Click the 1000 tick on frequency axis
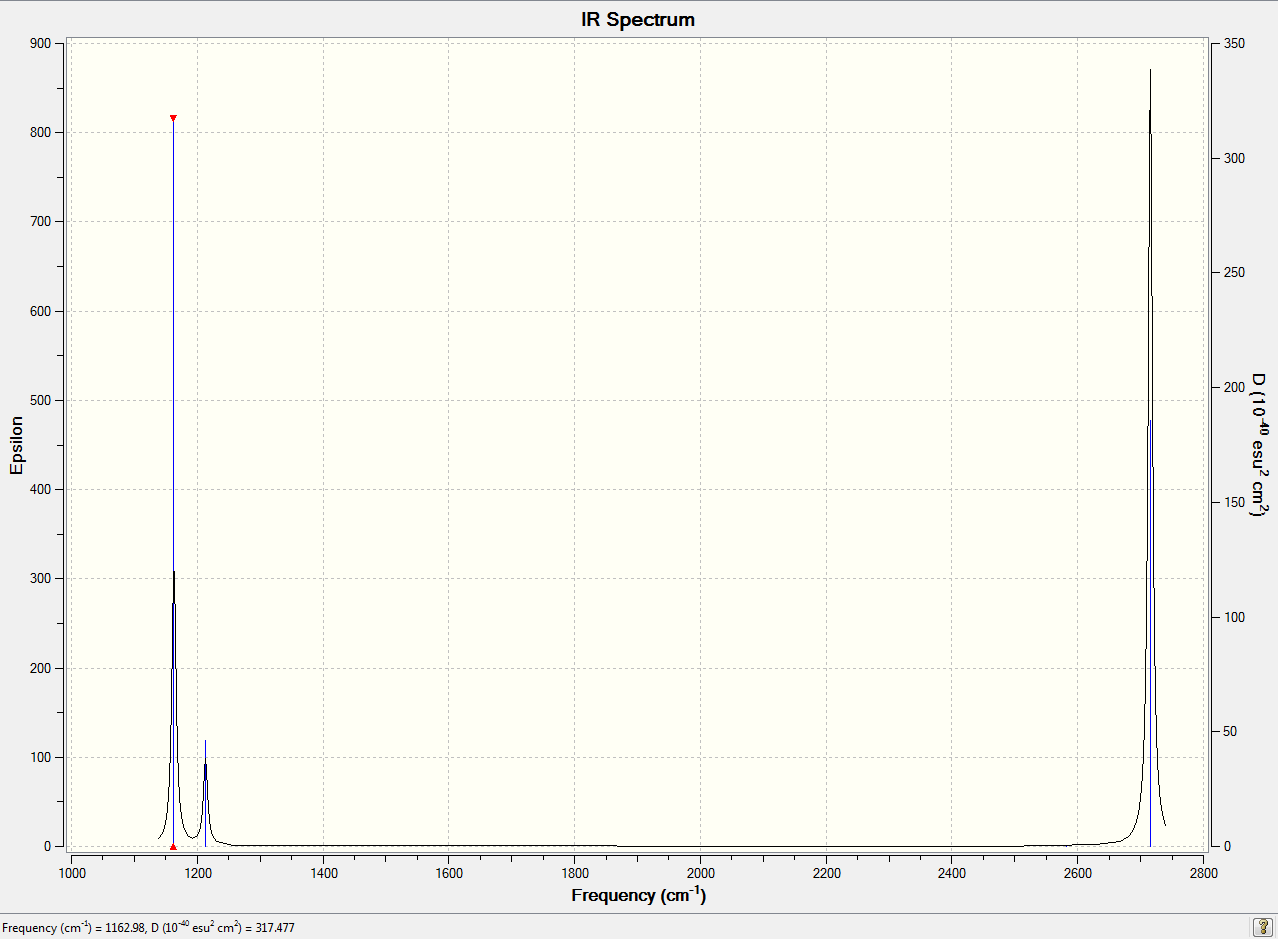1278x939 pixels. click(71, 873)
